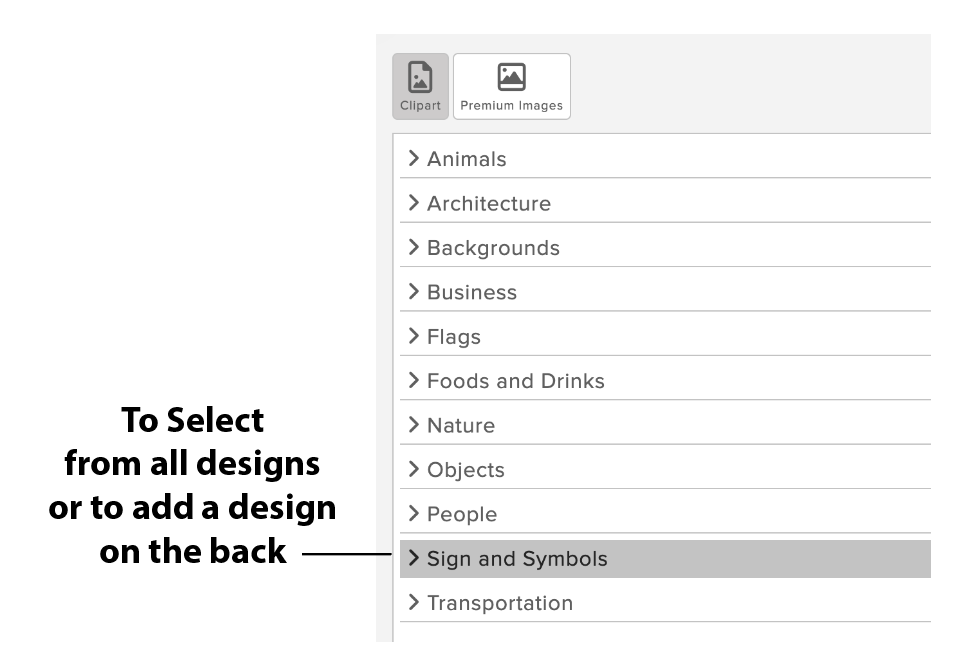Screen dimensions: 968x658
Task: Expand the Animals category chevron
Action: (413, 159)
